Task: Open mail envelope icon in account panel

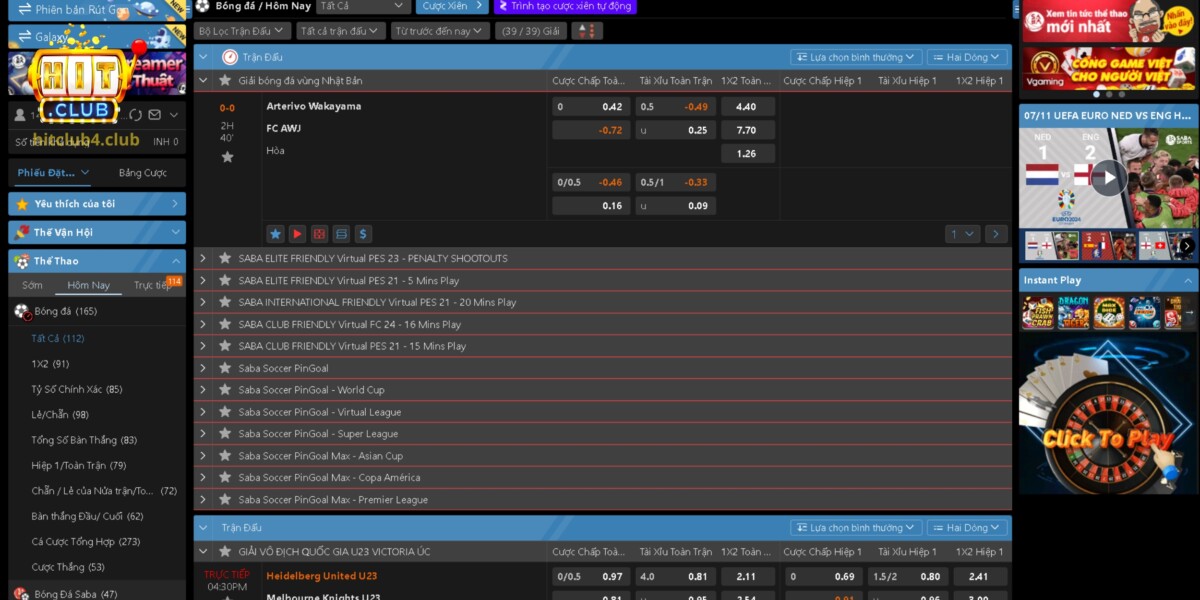Action: click(x=155, y=115)
